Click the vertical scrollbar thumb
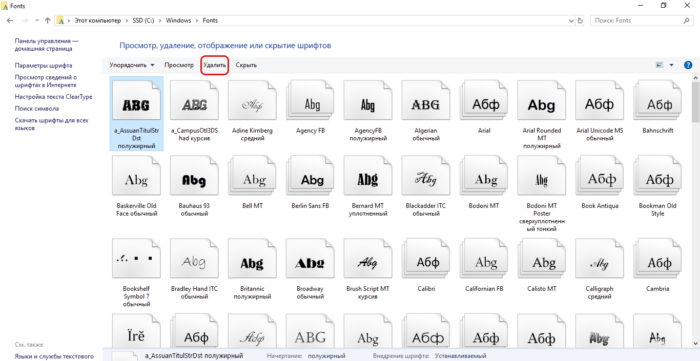 coord(696,103)
